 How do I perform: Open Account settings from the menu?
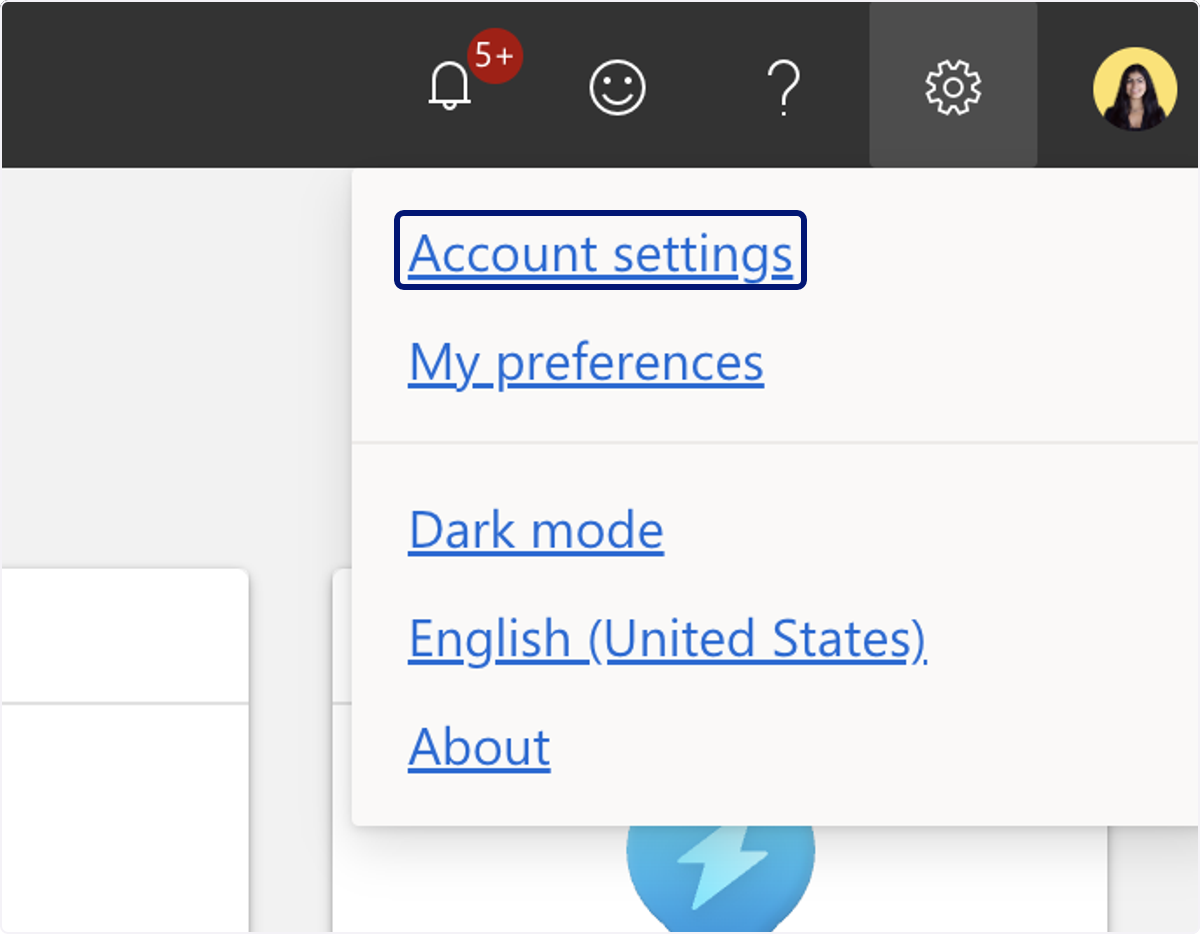600,253
